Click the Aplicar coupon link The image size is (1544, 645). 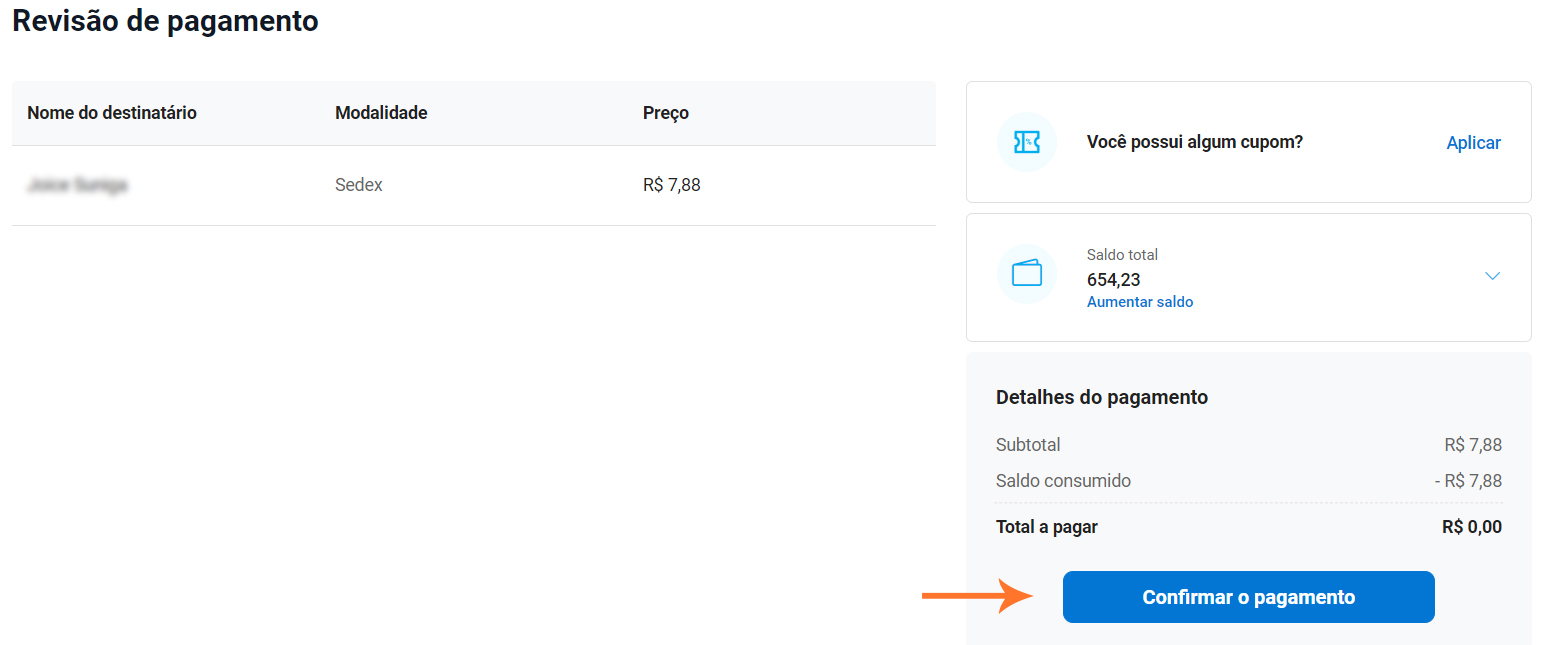click(x=1473, y=143)
